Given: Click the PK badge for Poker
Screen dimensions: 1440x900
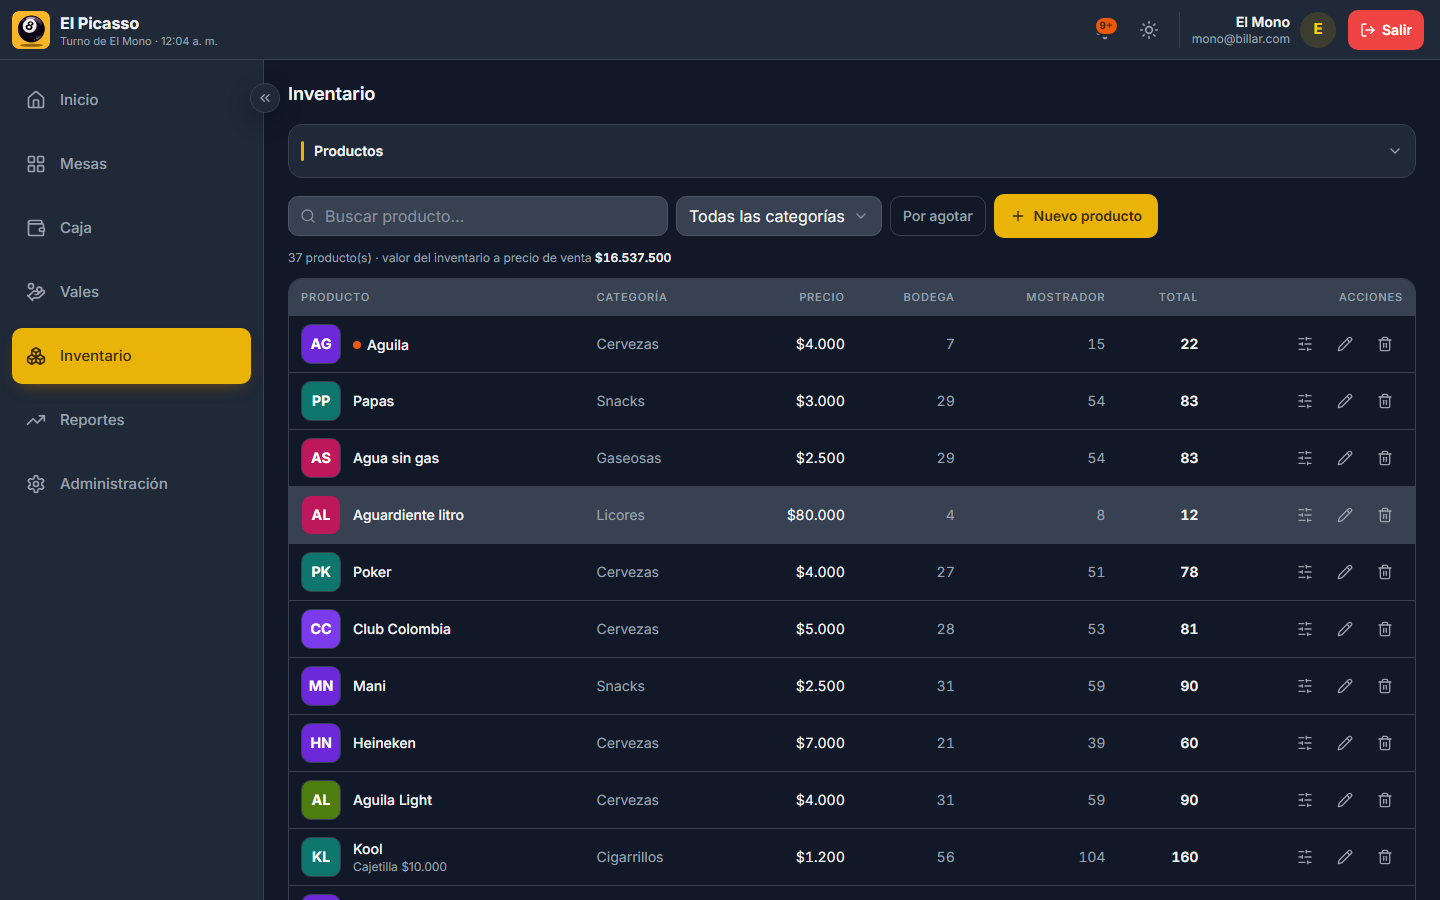Looking at the screenshot, I should tap(321, 572).
